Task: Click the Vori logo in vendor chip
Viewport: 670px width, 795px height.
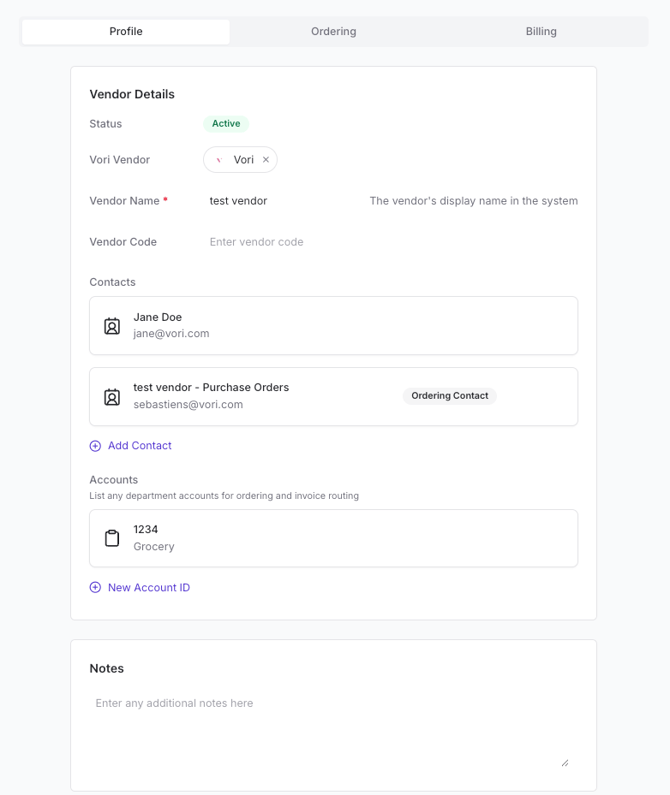Action: (x=219, y=160)
